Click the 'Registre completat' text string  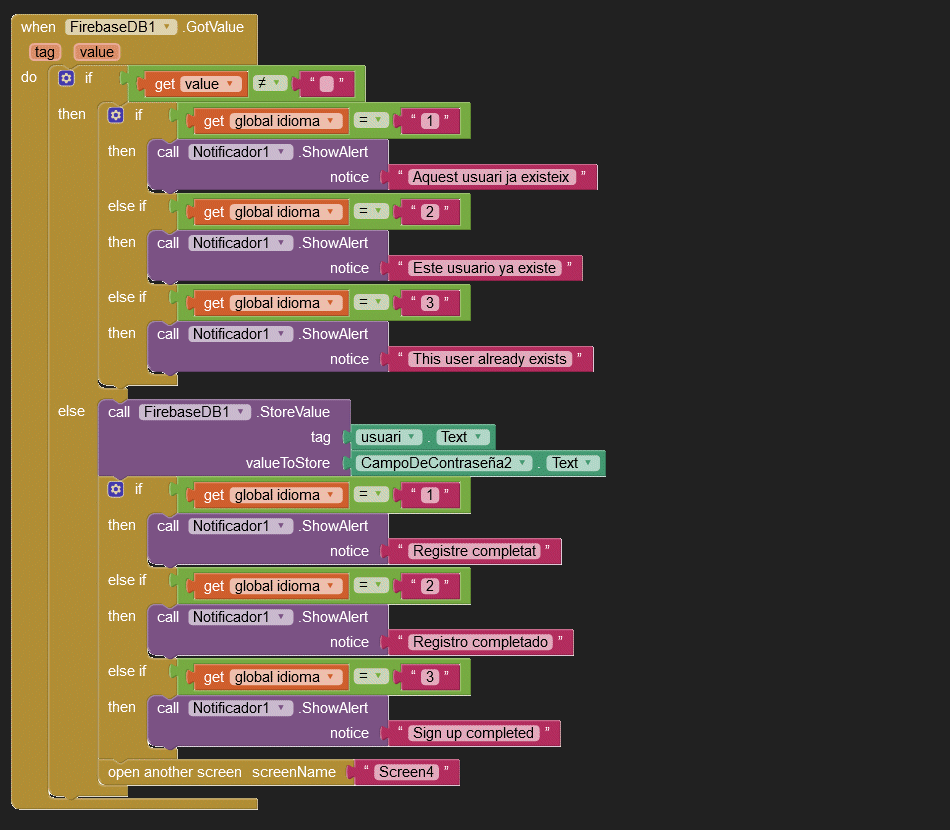point(474,551)
